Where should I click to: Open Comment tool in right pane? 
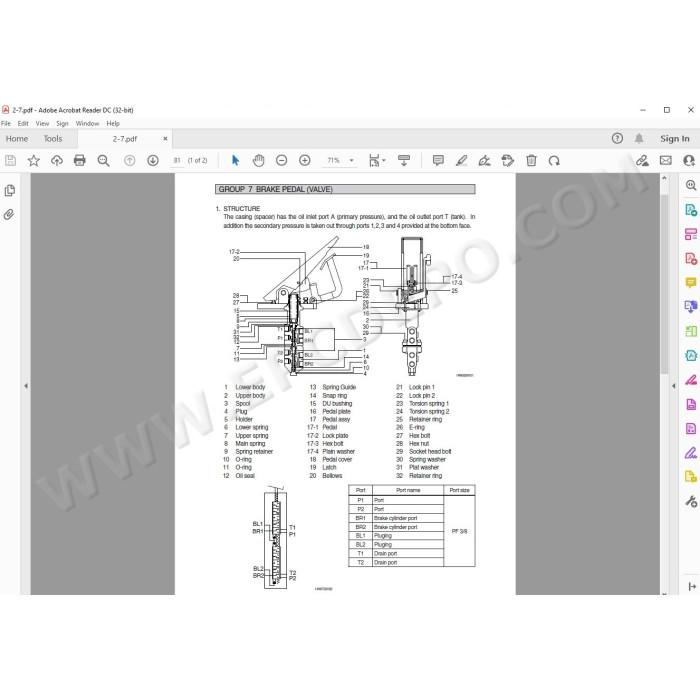(691, 283)
